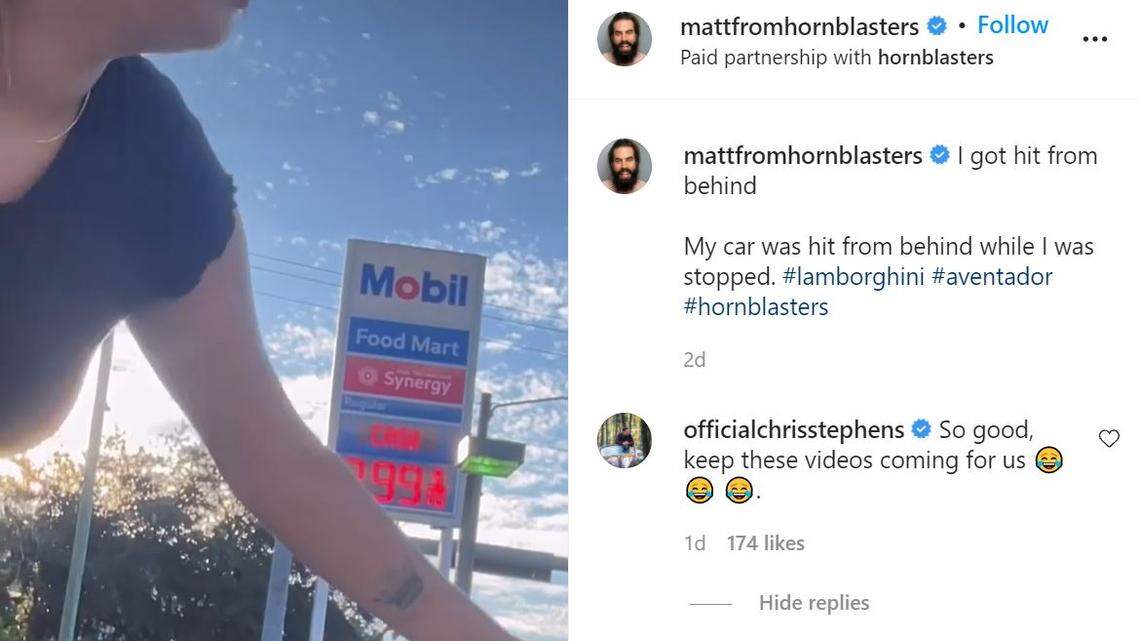Play the Mobil gas station video
The image size is (1140, 641).
(x=284, y=320)
